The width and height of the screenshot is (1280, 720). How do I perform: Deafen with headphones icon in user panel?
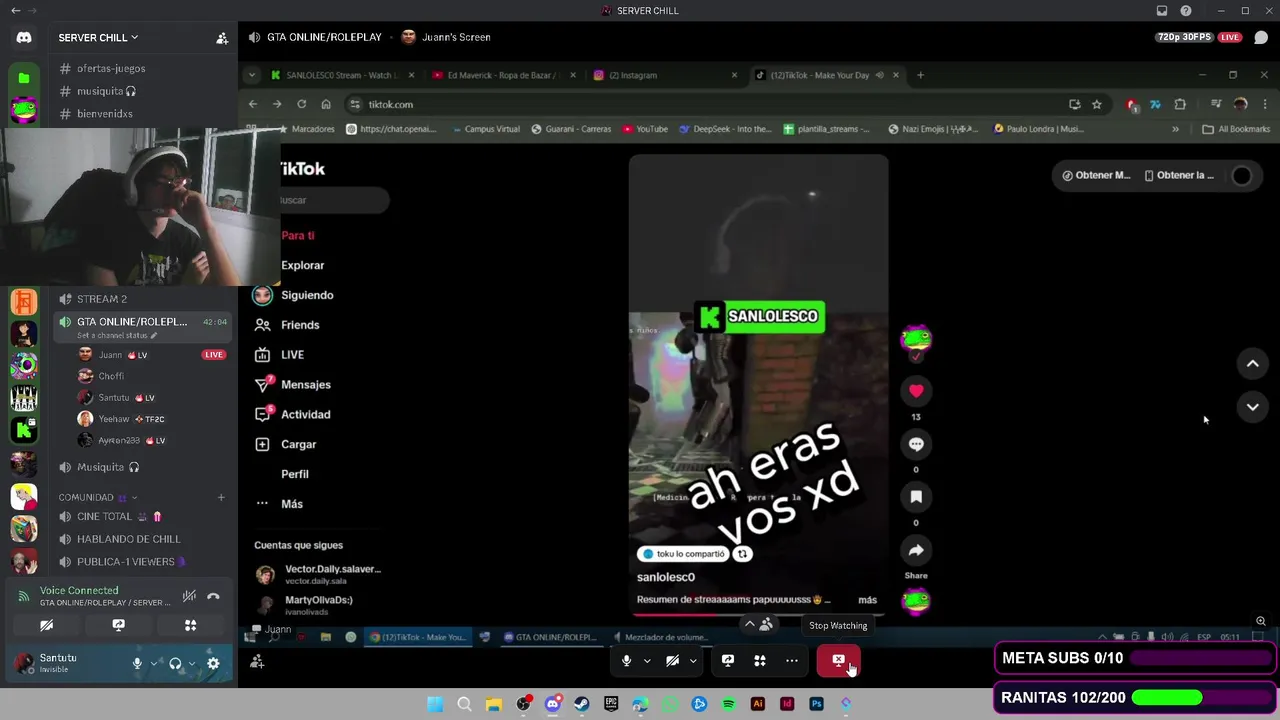[175, 663]
